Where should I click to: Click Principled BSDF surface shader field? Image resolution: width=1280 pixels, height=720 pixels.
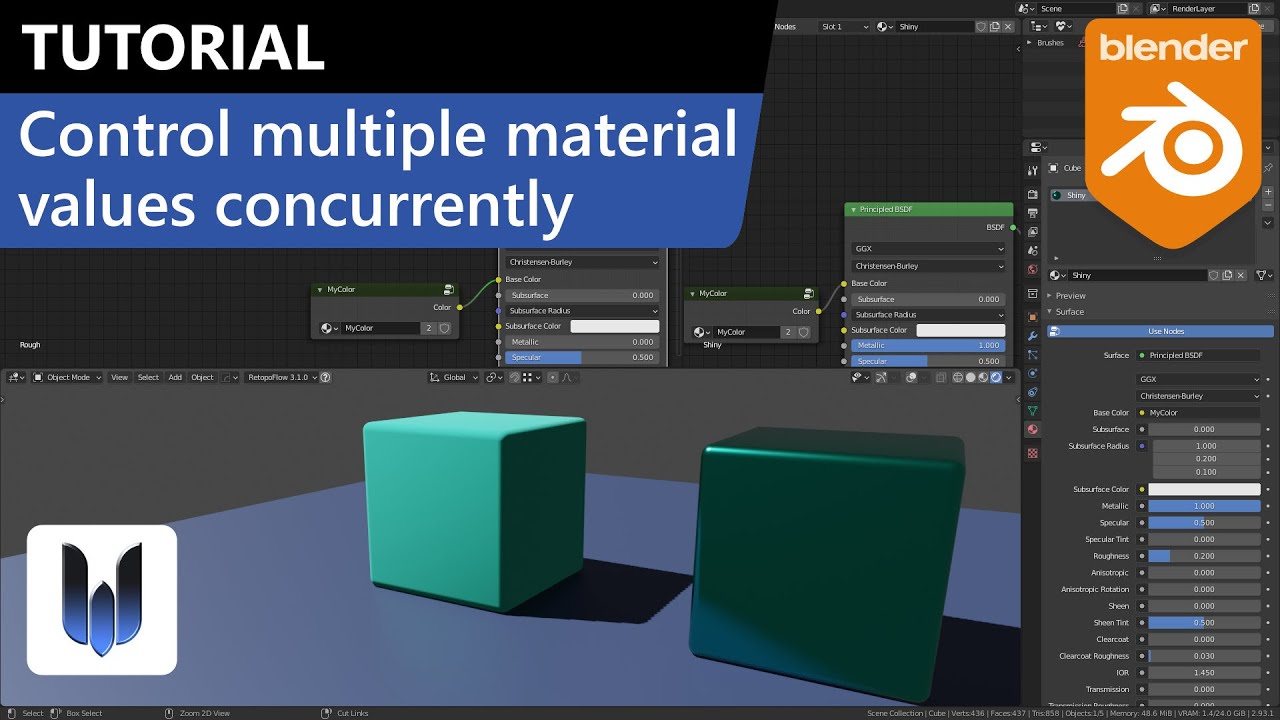pos(1199,355)
